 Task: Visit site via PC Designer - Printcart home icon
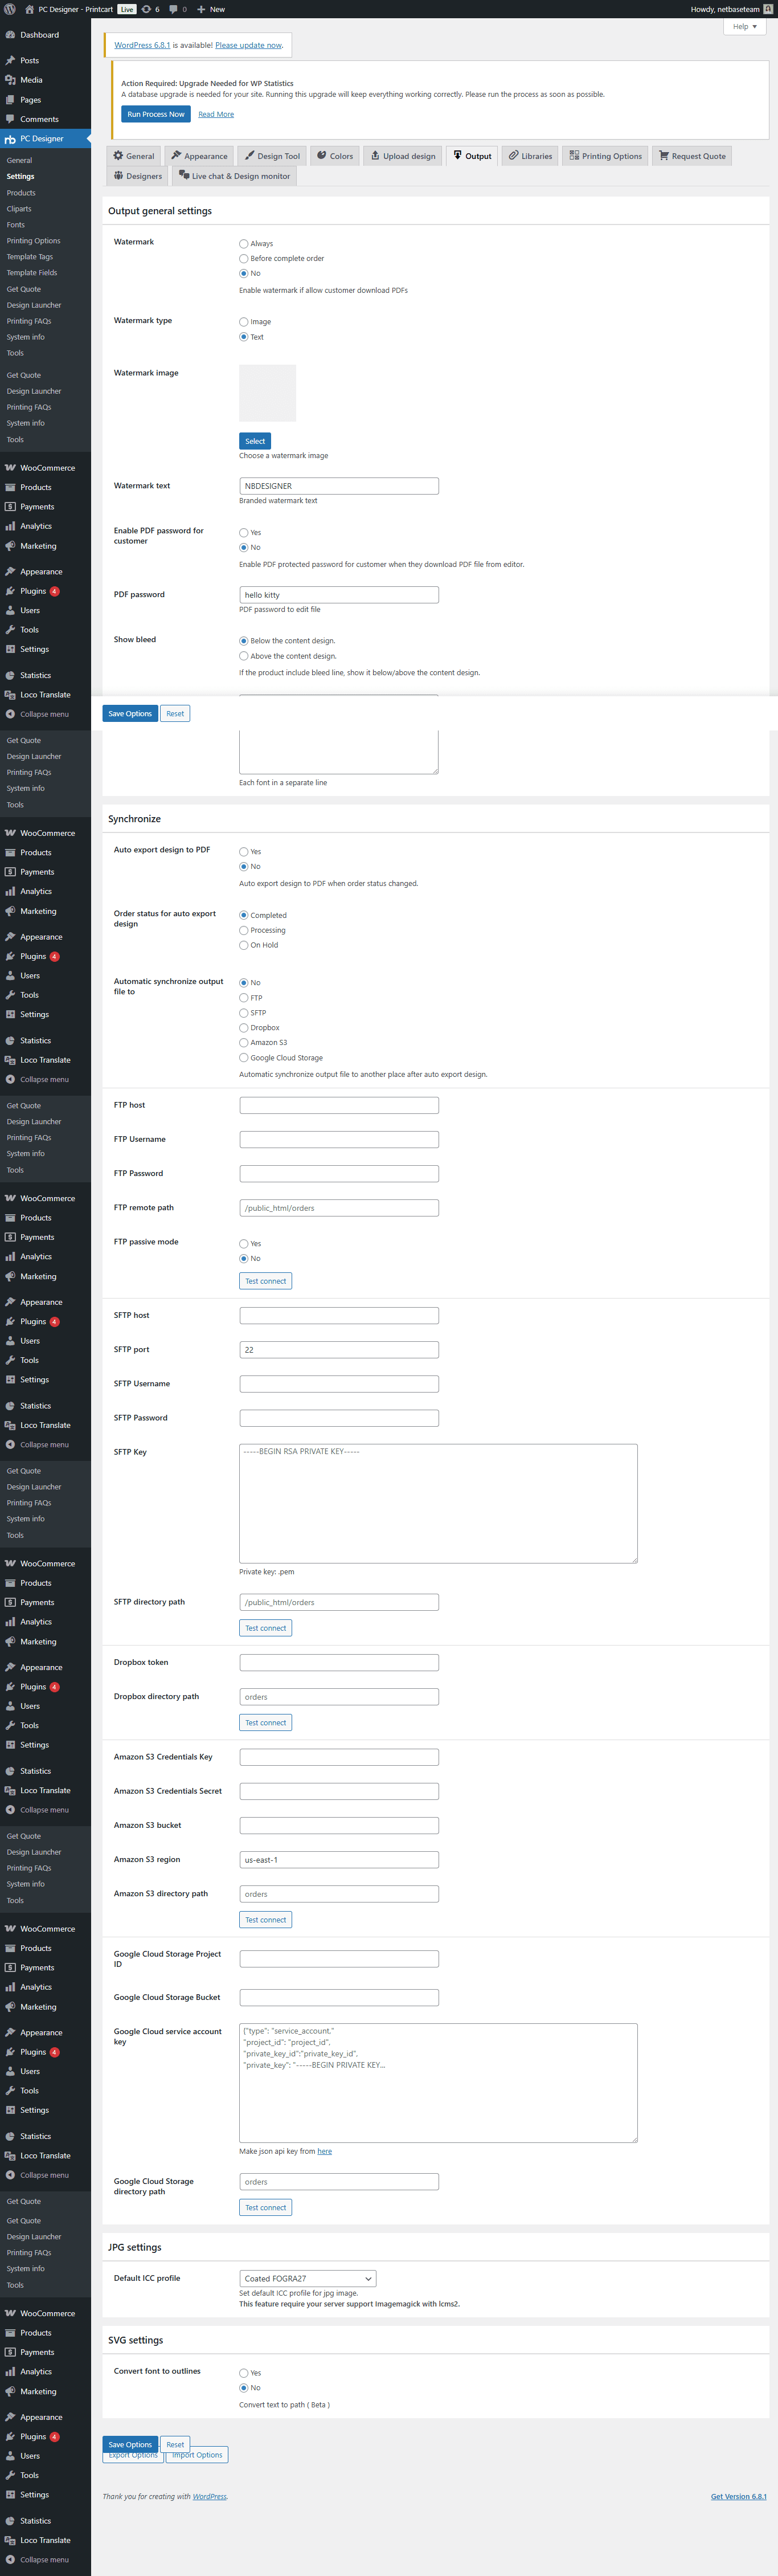(x=29, y=9)
